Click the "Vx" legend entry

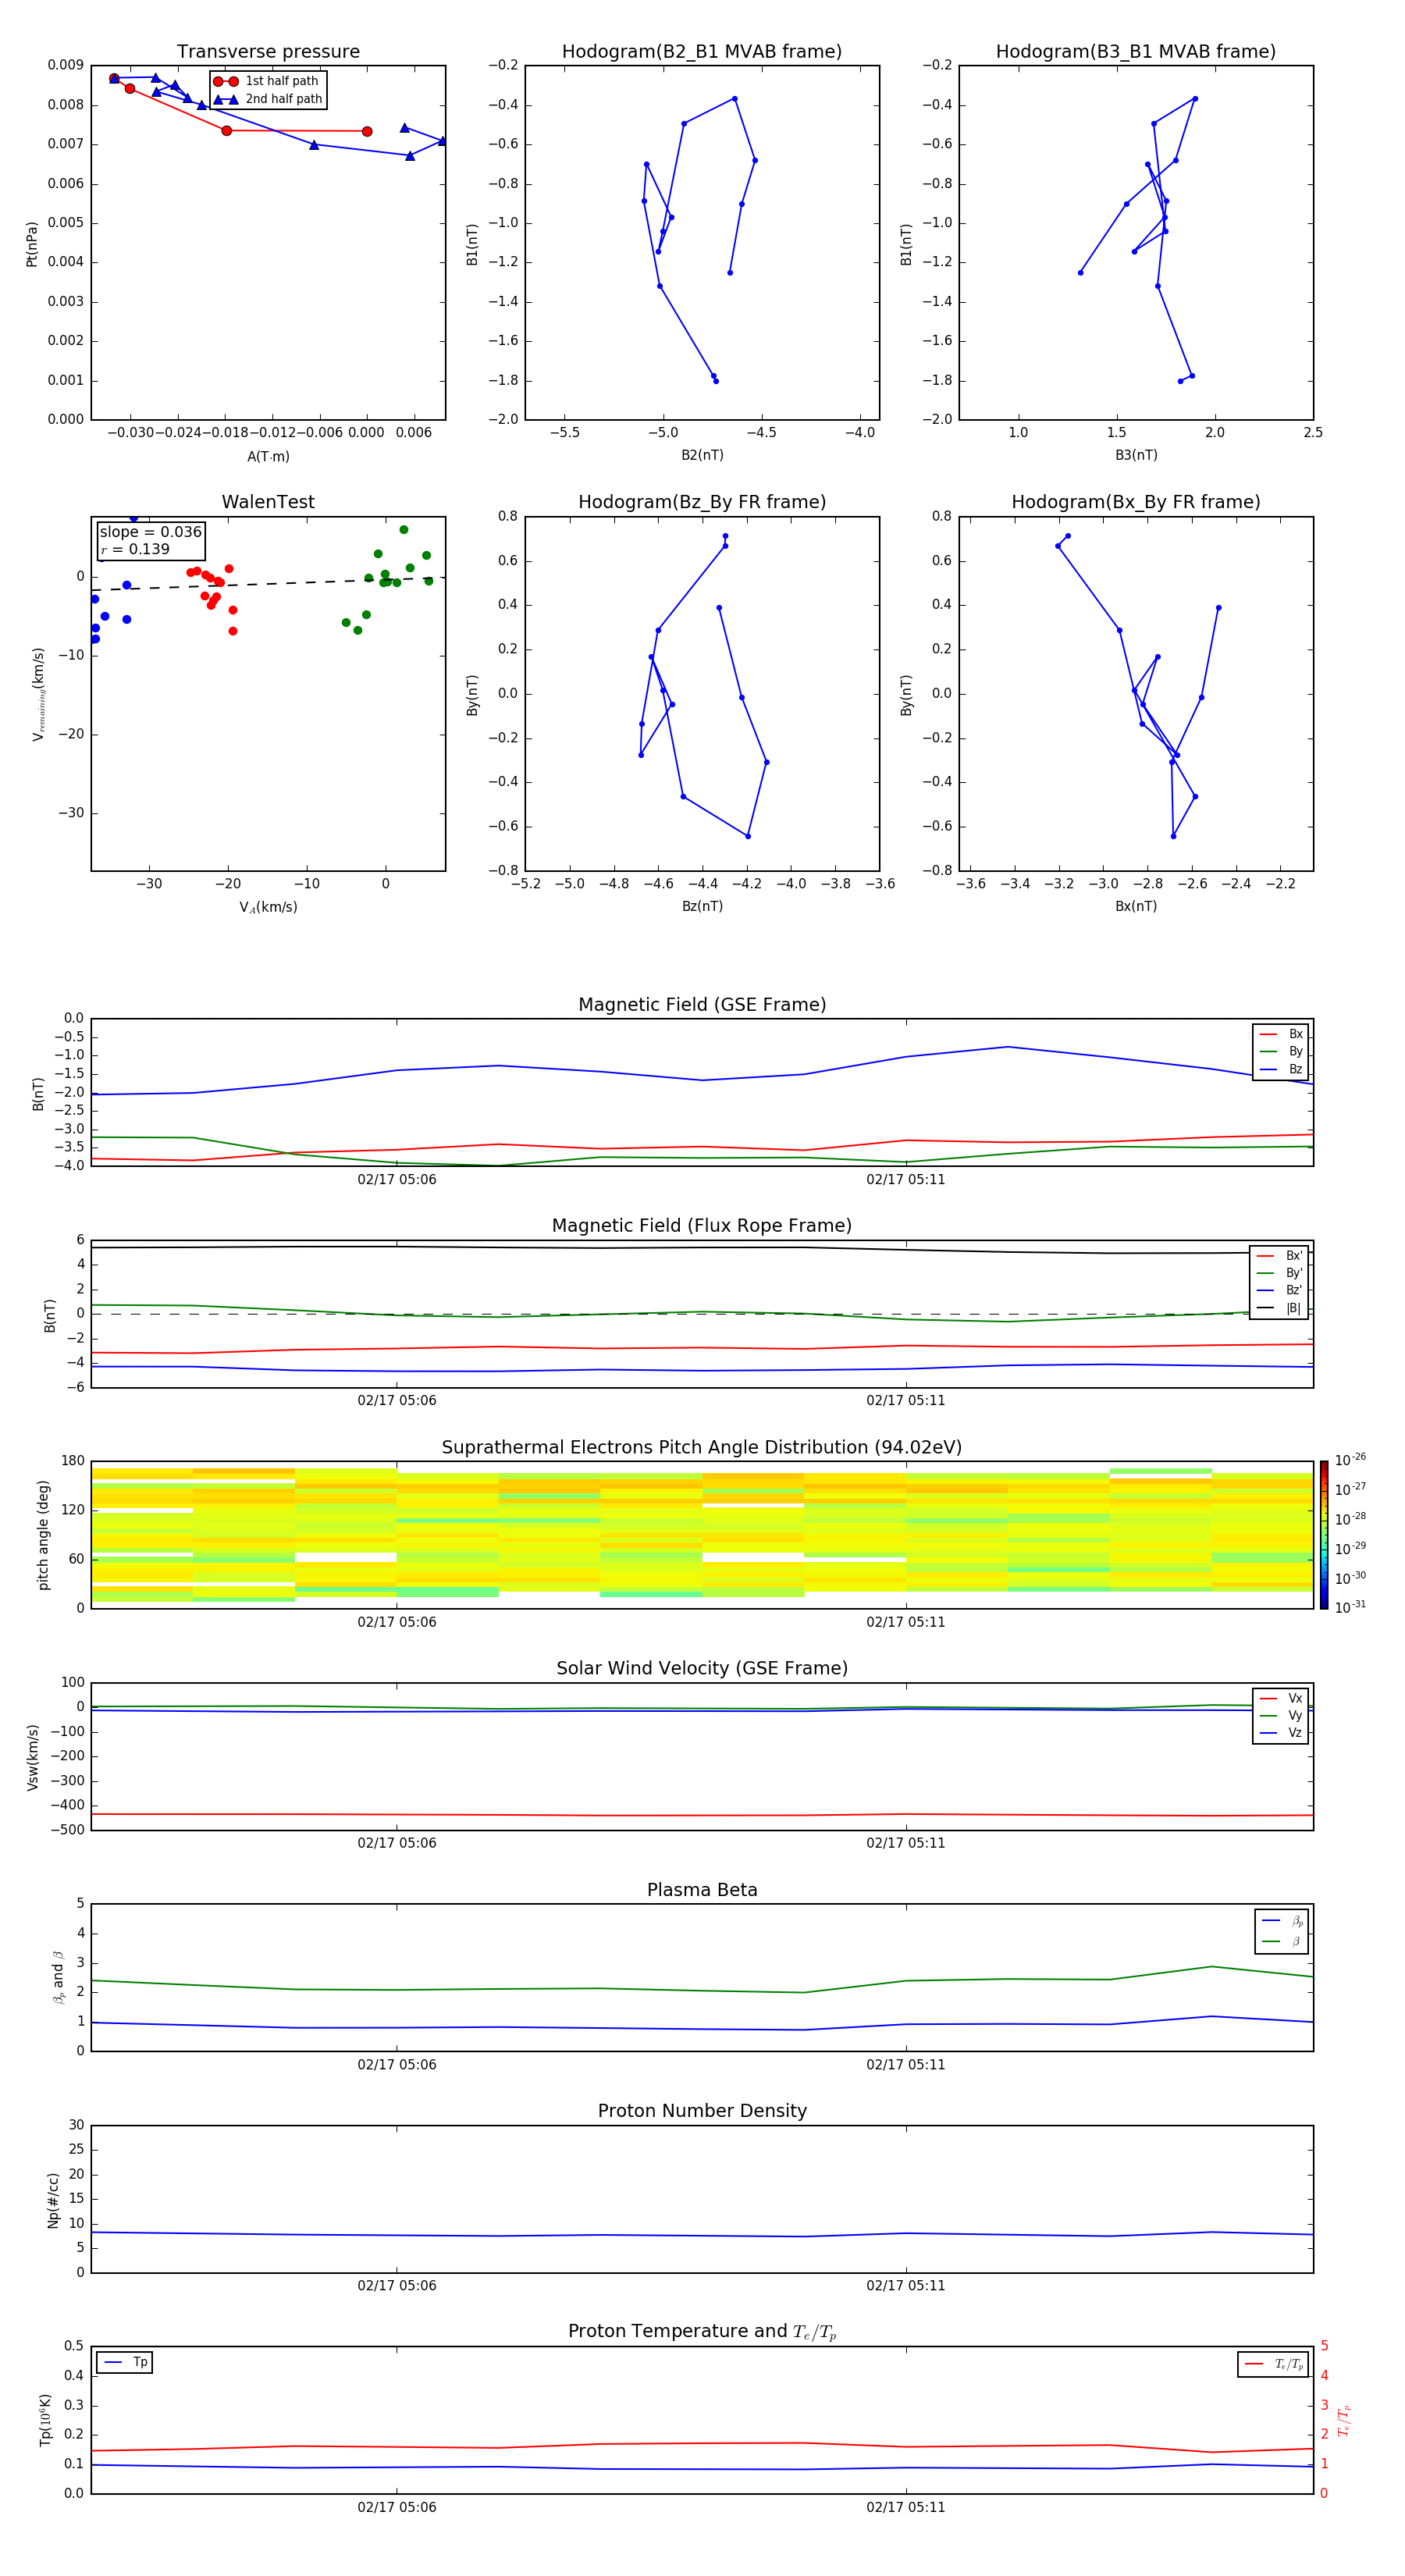tap(1281, 1698)
